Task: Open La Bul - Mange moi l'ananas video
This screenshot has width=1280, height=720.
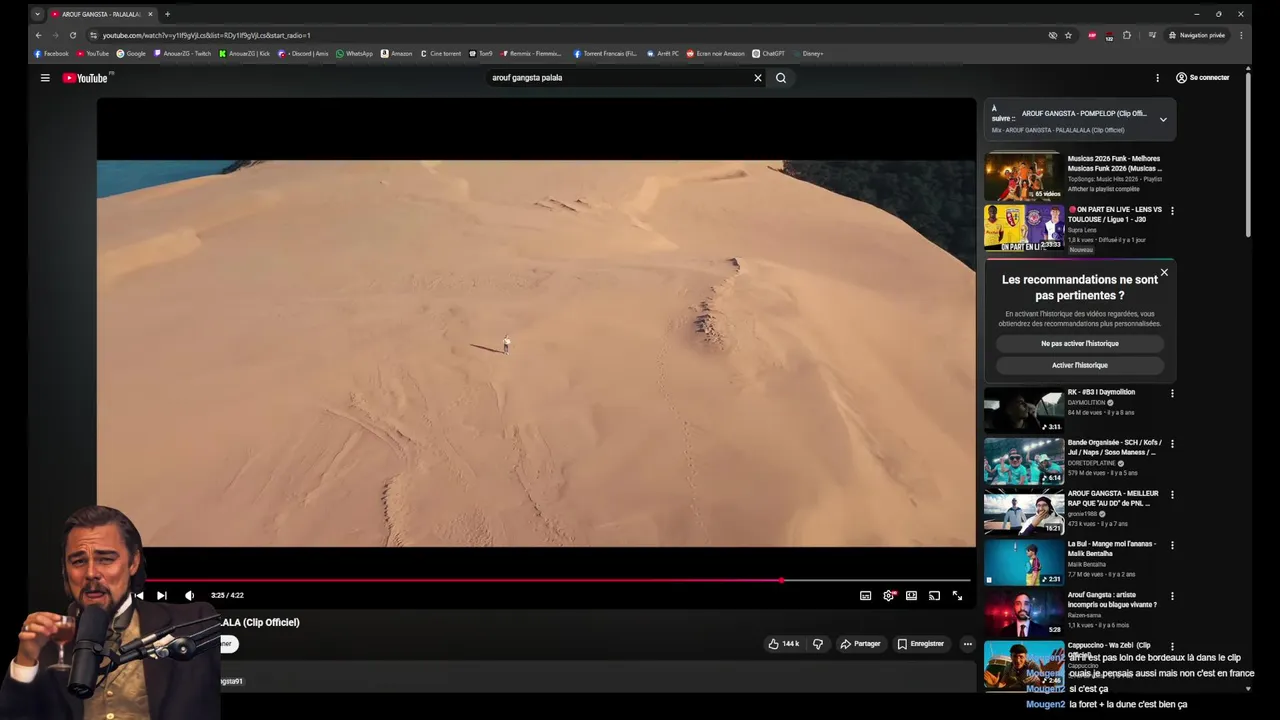Action: pyautogui.click(x=1024, y=563)
